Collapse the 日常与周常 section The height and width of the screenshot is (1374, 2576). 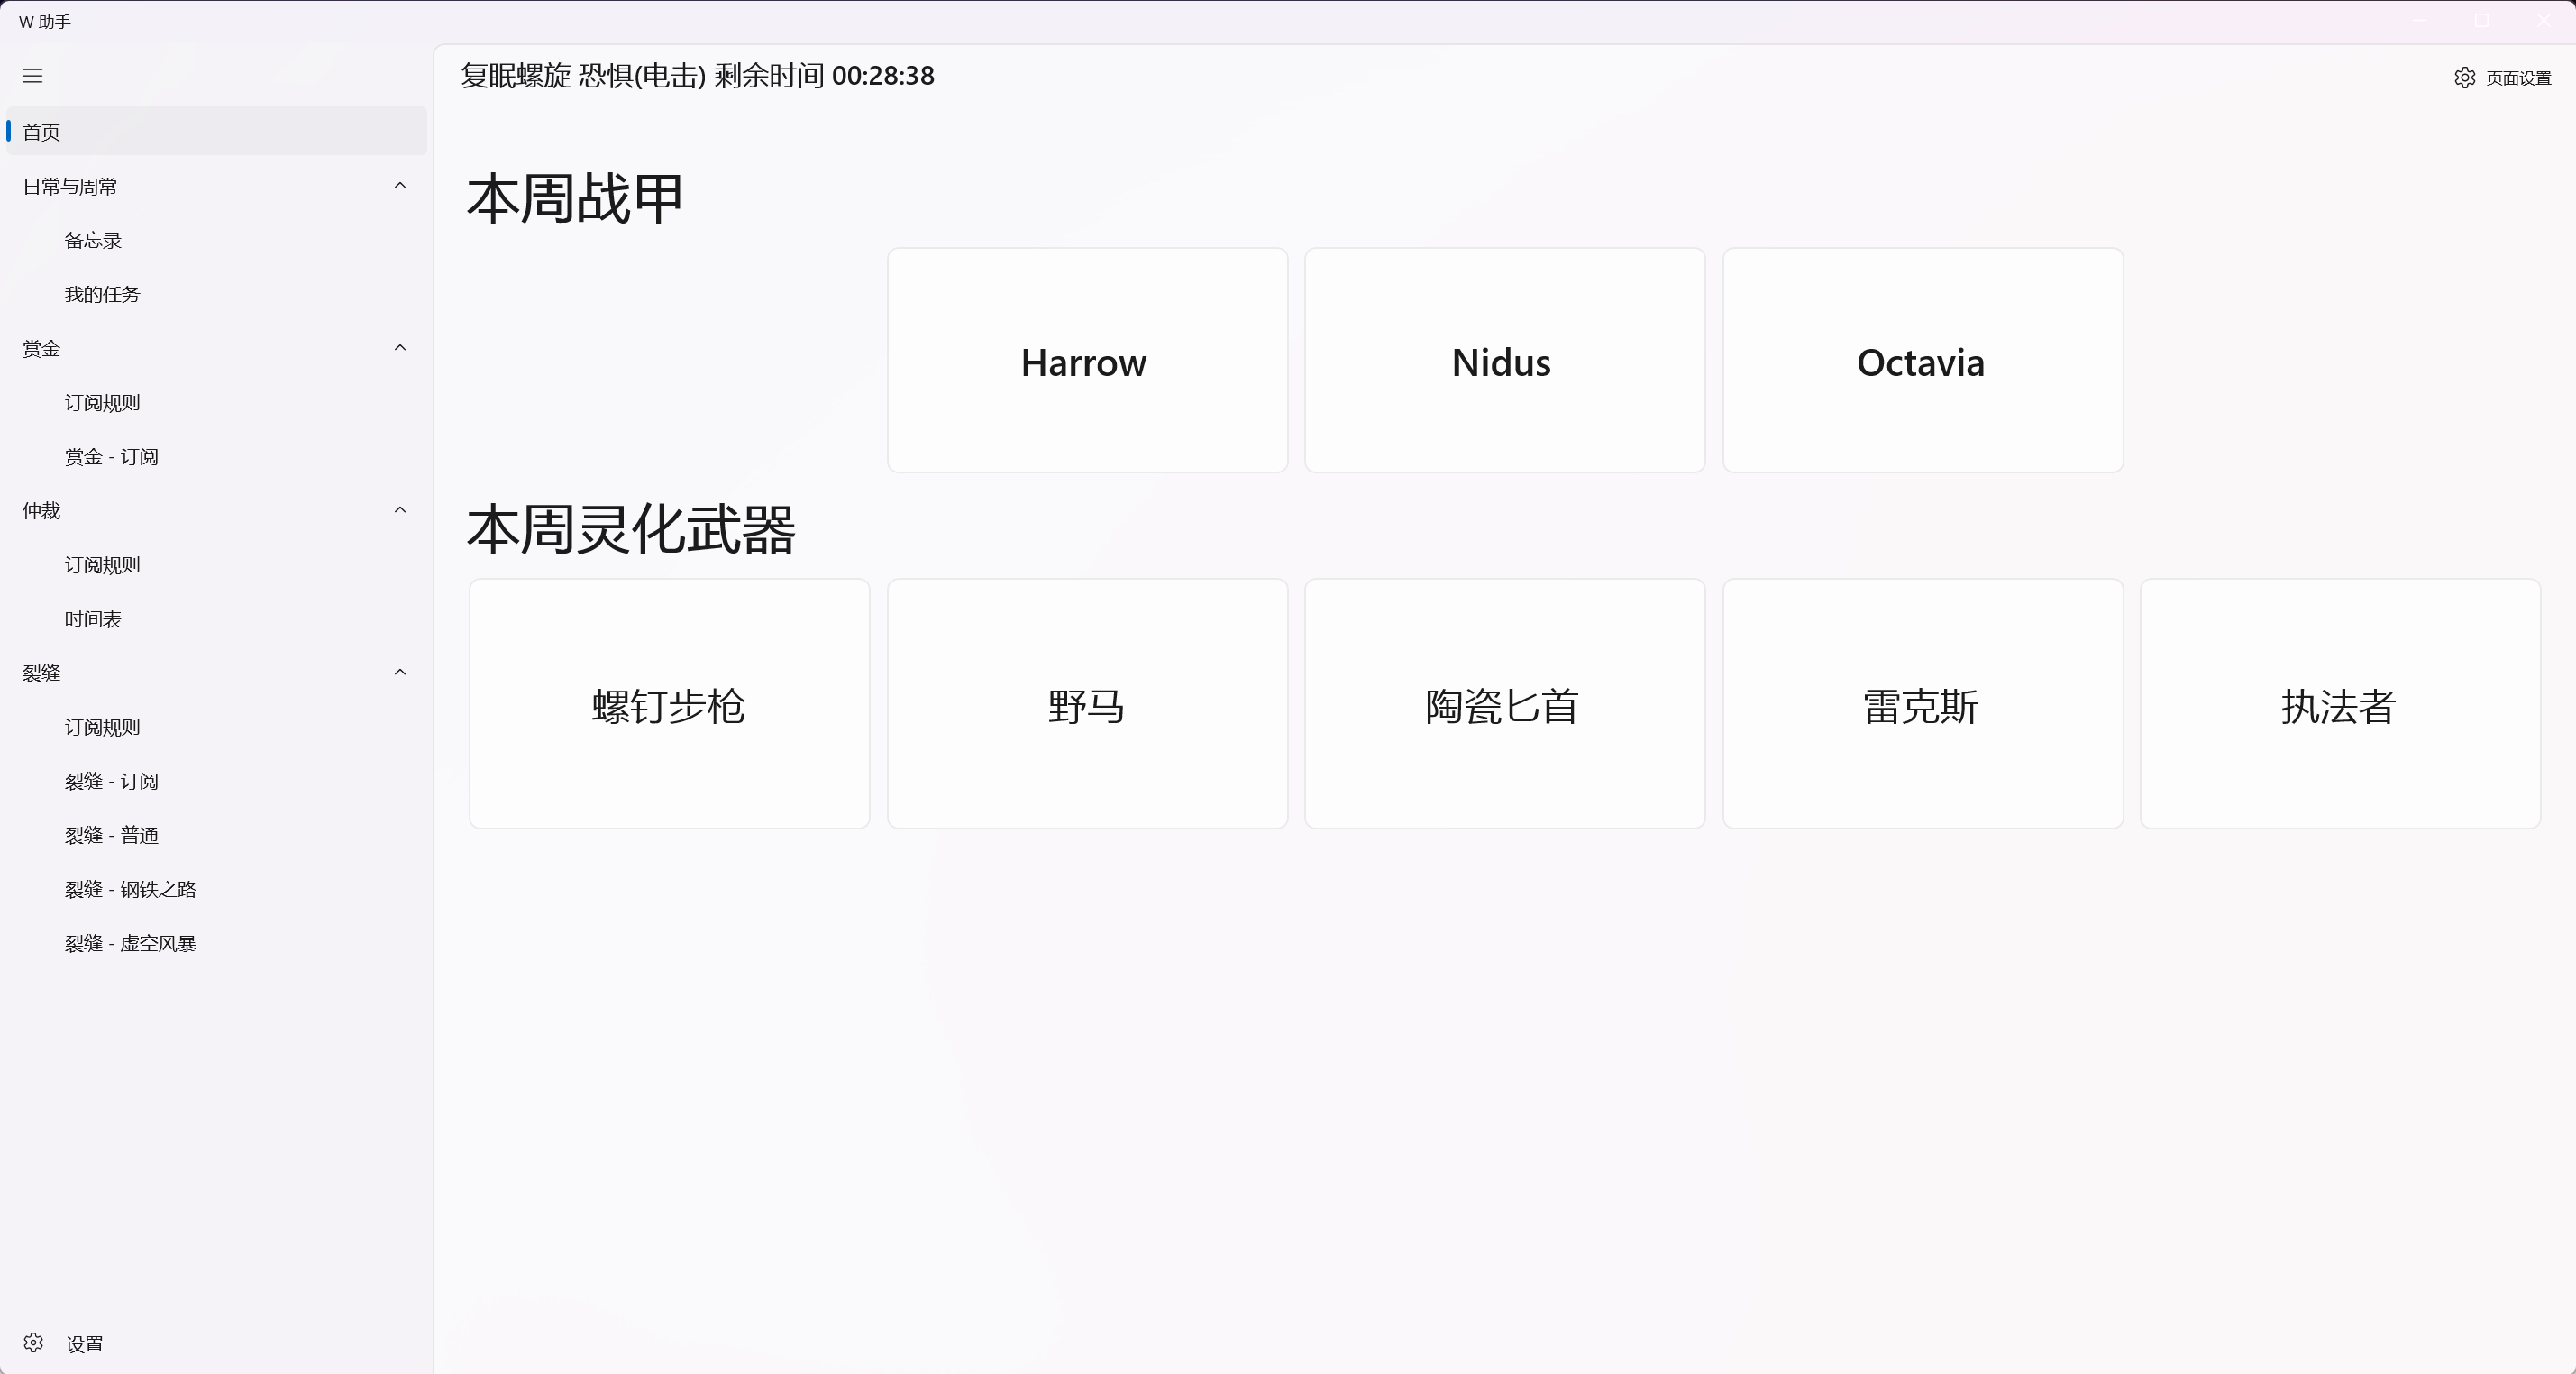click(x=400, y=186)
